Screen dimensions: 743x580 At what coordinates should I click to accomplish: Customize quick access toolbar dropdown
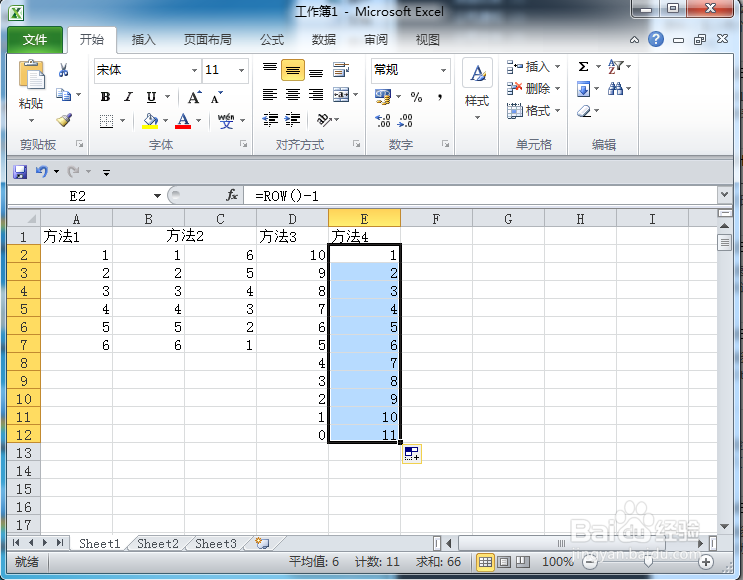(x=107, y=172)
